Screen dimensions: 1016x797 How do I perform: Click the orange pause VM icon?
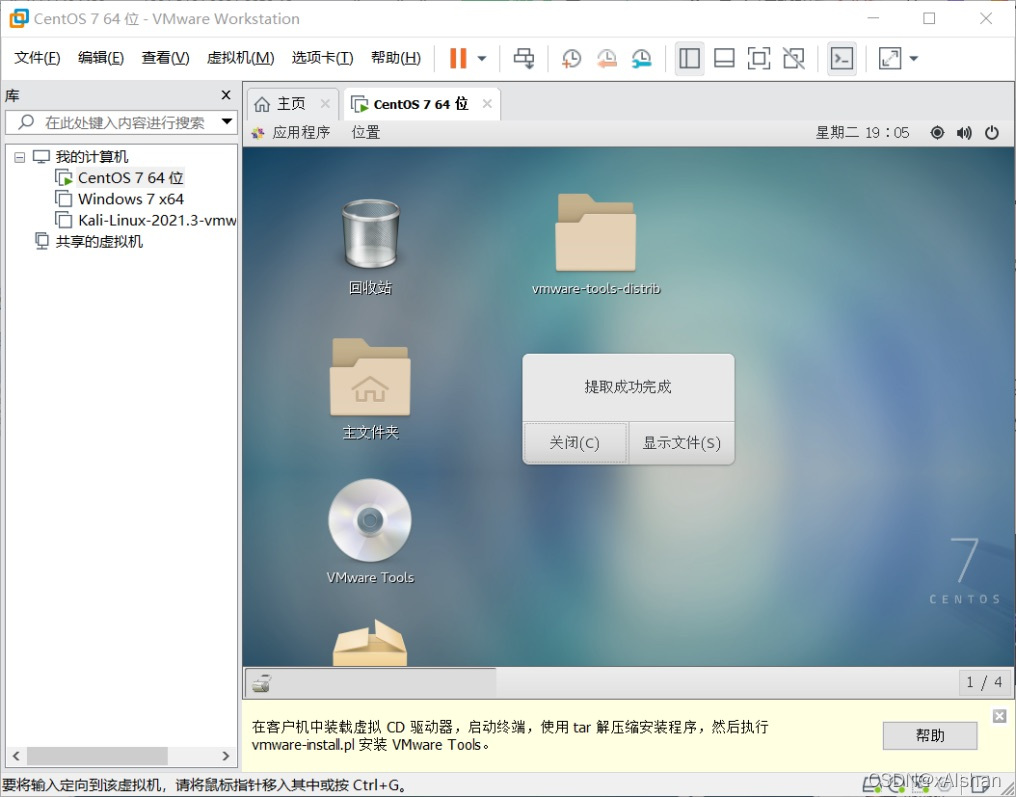point(458,58)
